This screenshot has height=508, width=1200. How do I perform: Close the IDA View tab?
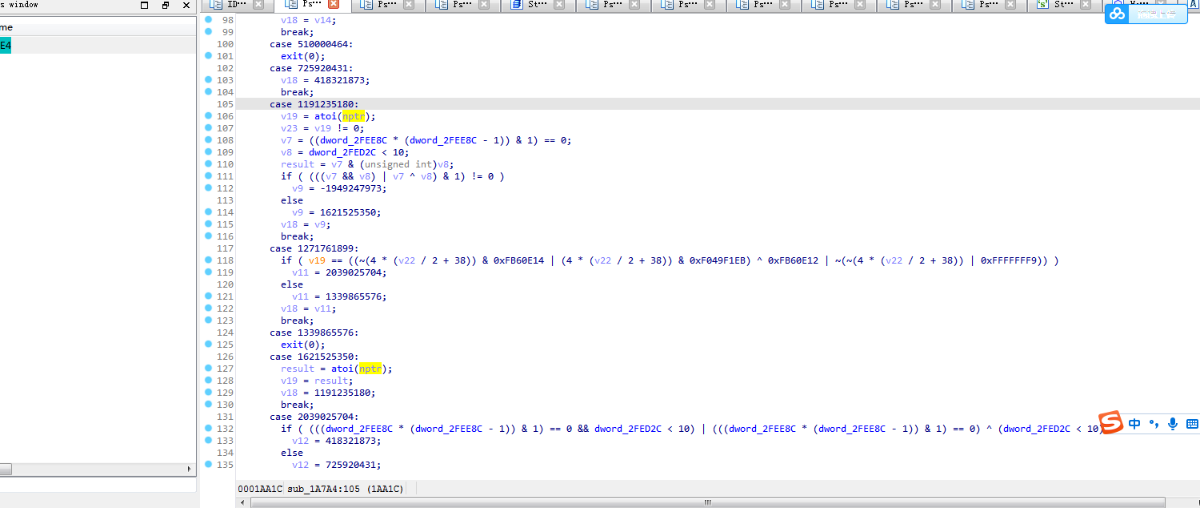pos(259,5)
